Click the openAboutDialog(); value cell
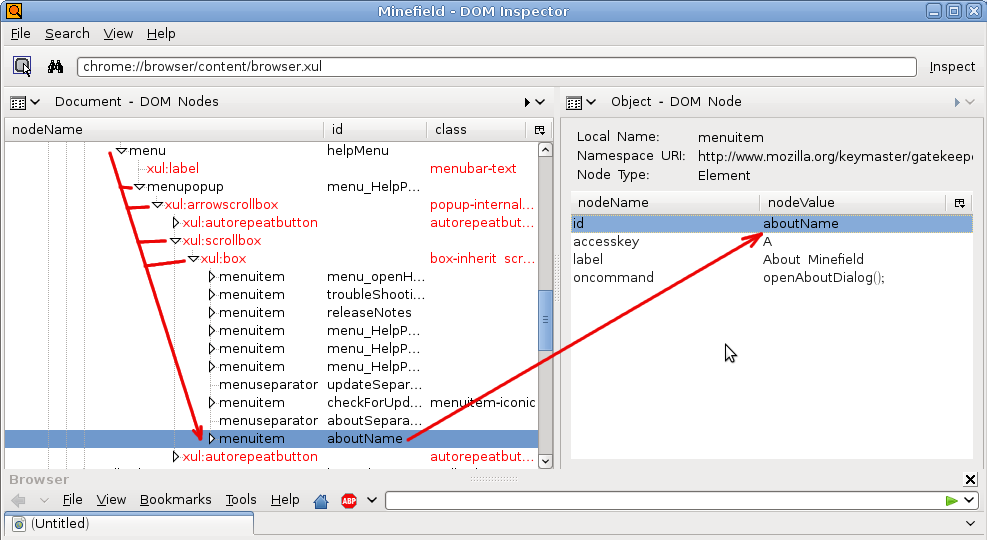This screenshot has height=540, width=987. pos(824,278)
